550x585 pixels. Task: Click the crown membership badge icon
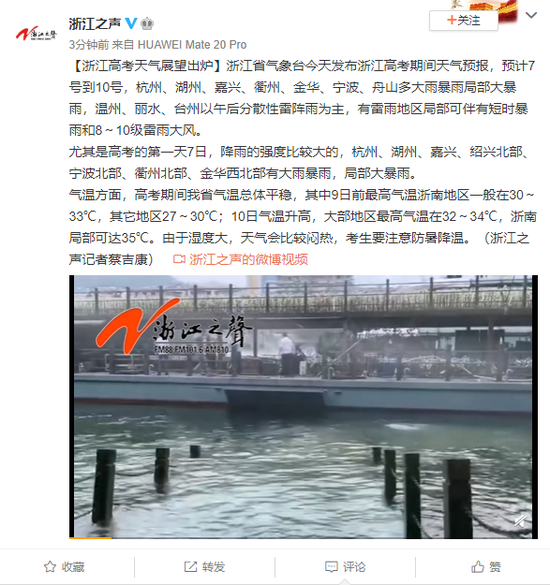pyautogui.click(x=147, y=24)
